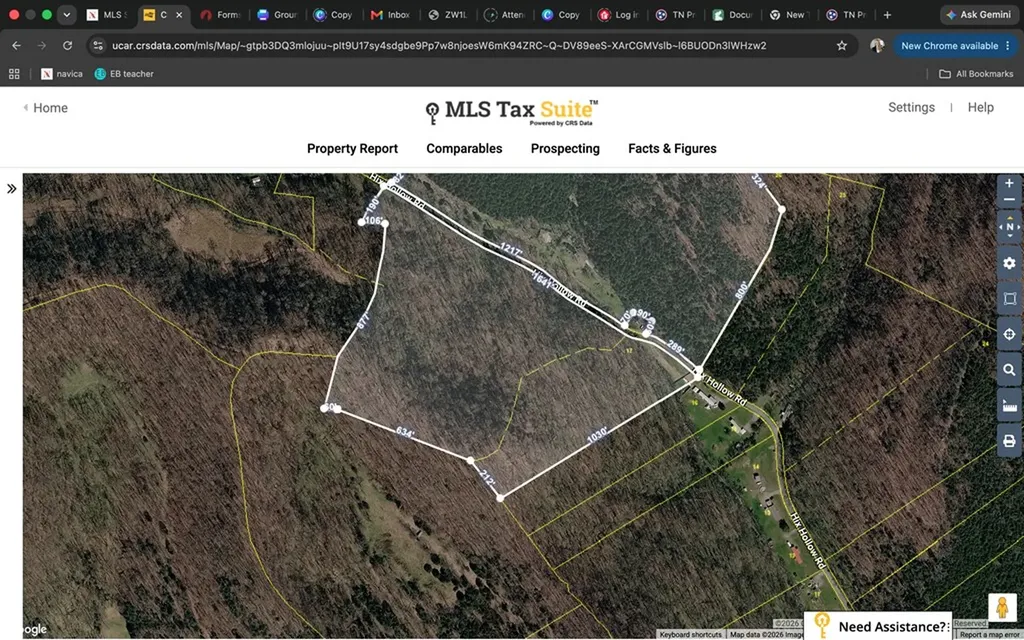Click the 877' boundary measurement label
Viewport: 1024px width, 640px height.
tap(363, 321)
